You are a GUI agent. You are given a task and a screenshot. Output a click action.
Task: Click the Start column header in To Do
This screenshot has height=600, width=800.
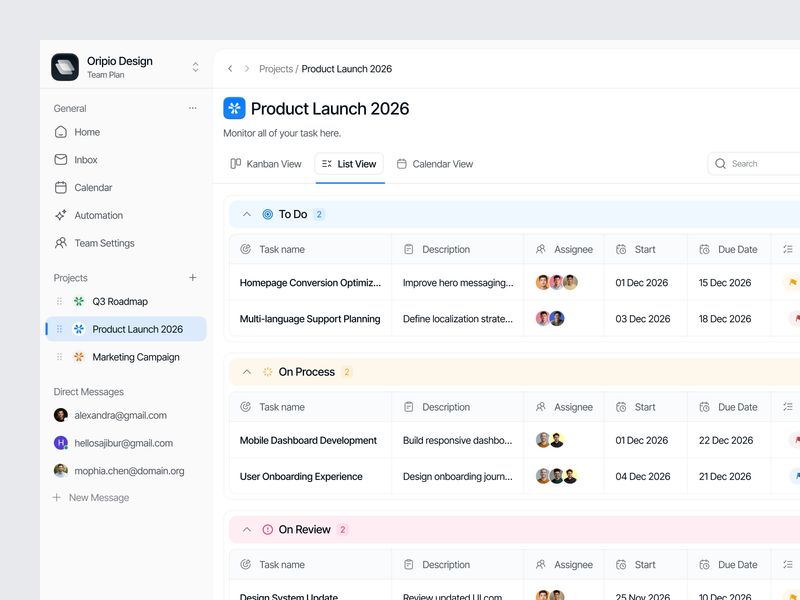coord(645,249)
